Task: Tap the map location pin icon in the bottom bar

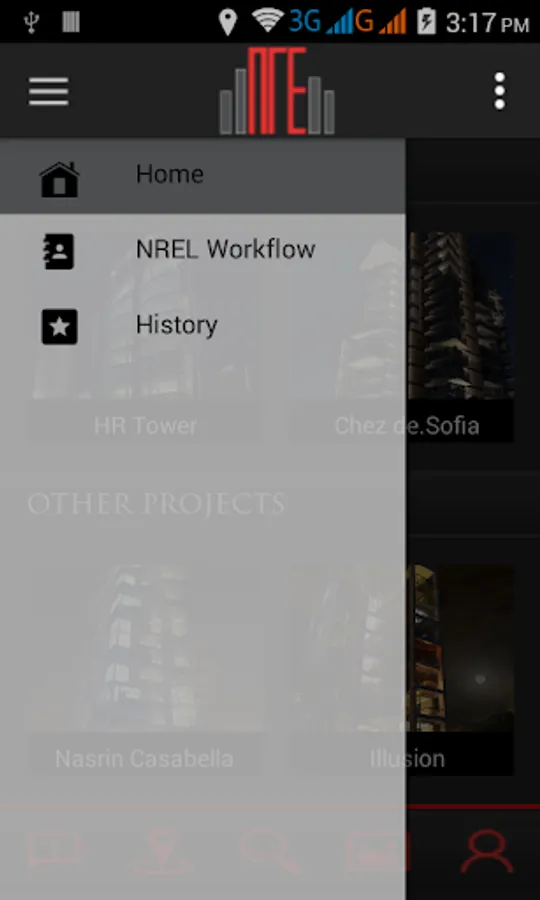Action: (x=162, y=852)
